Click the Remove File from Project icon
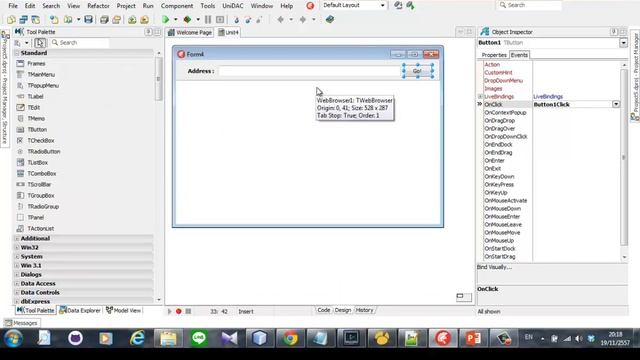Screen dimensions: 640x360 tap(144, 19)
